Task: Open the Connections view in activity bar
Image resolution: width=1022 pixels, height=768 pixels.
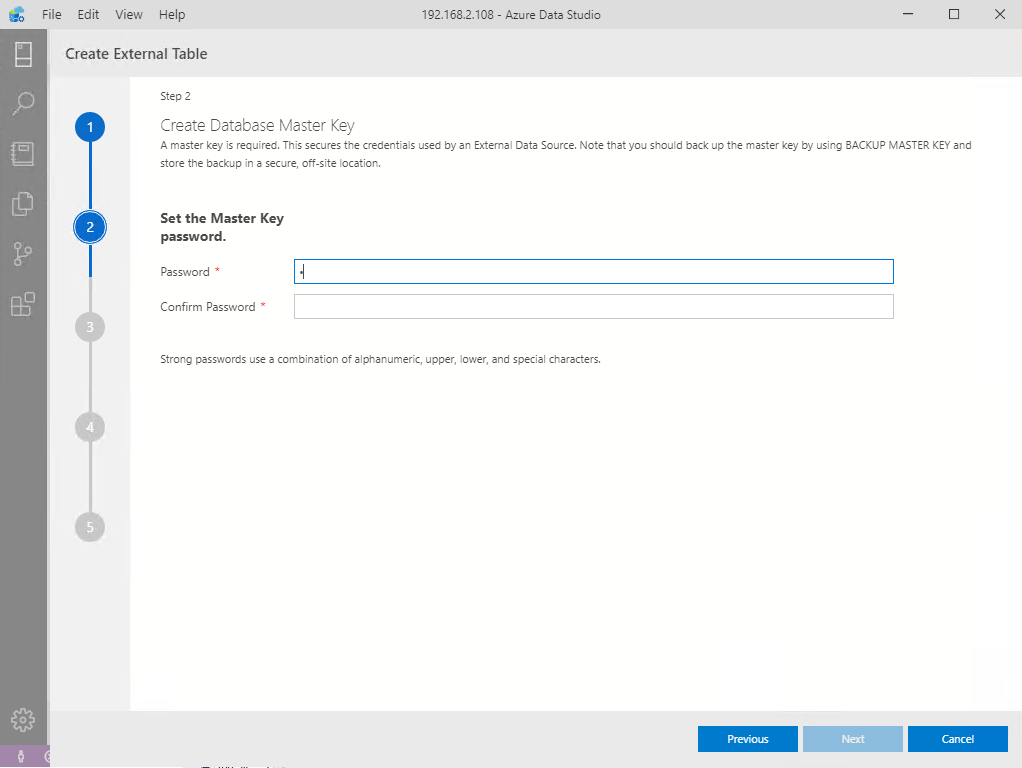Action: coord(23,54)
